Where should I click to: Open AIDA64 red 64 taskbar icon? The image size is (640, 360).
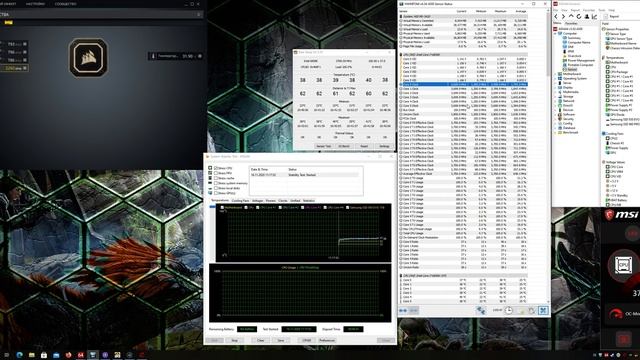[80, 355]
